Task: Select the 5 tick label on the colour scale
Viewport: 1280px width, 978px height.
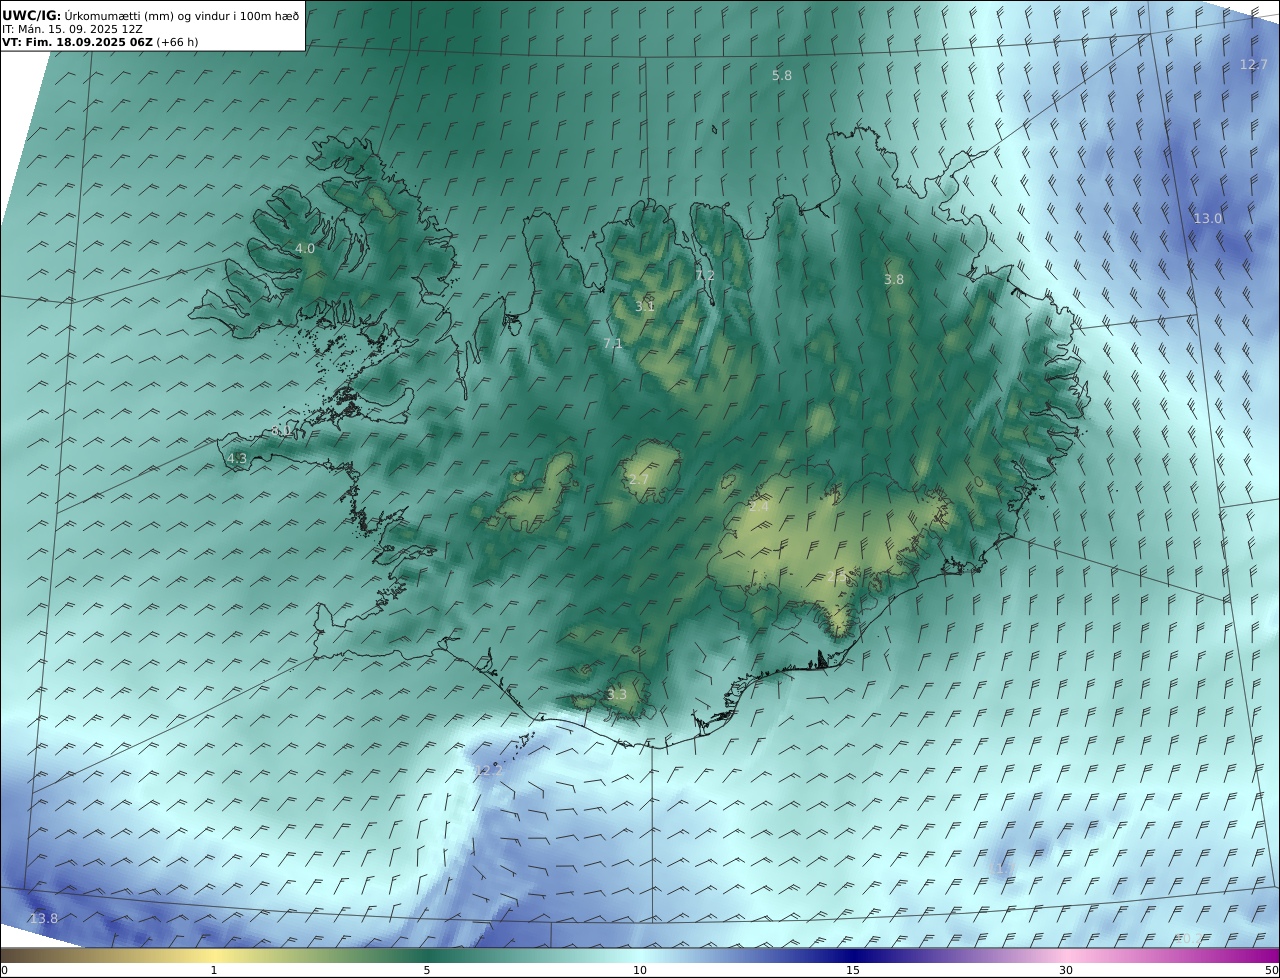Action: 427,970
